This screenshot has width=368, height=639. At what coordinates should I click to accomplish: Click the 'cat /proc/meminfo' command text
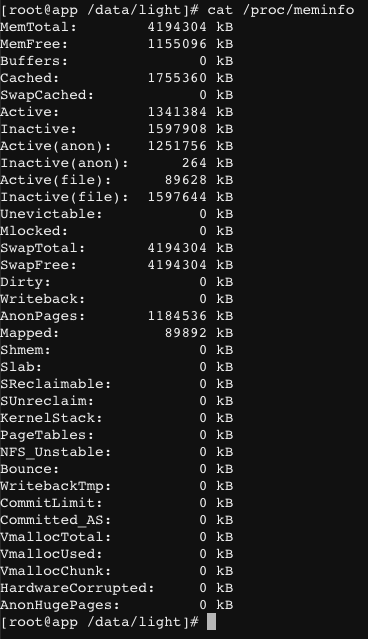281,10
